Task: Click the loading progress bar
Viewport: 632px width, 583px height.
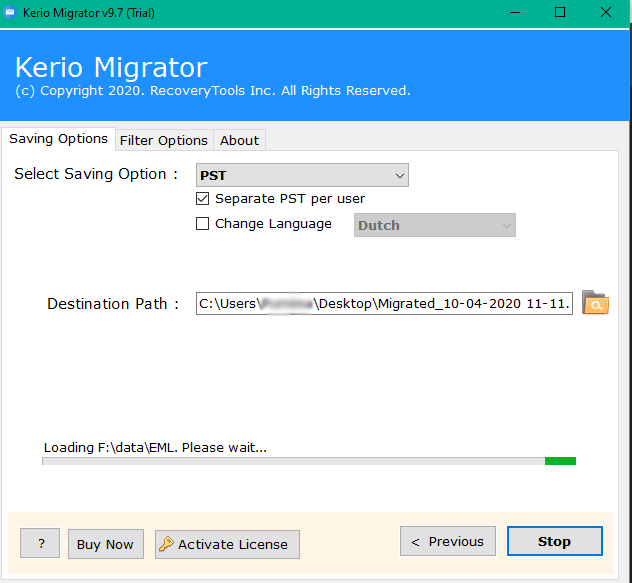Action: (308, 461)
